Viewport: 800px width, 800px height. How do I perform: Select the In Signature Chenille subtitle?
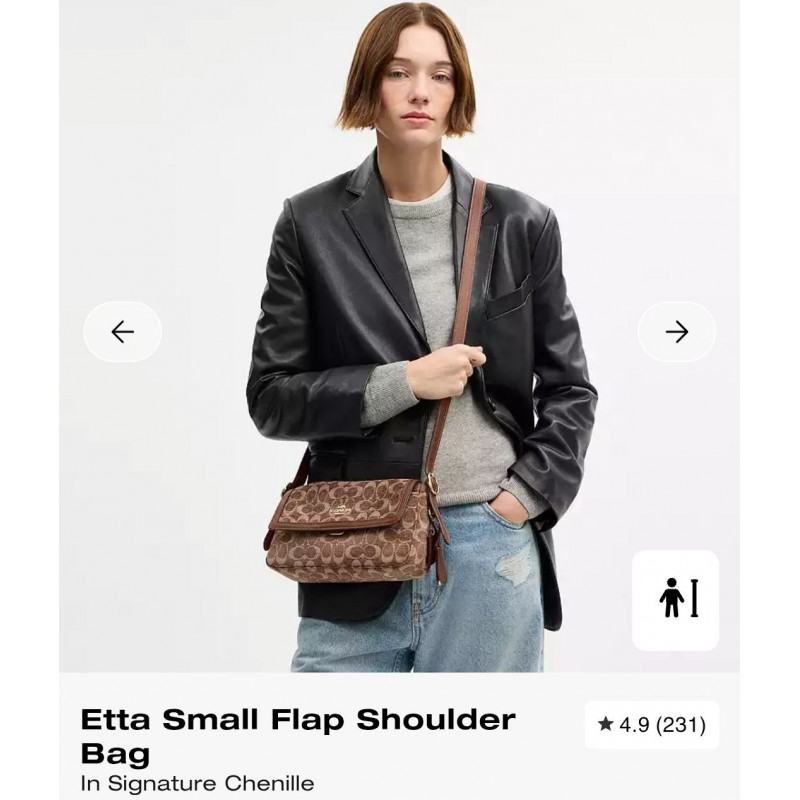[197, 783]
